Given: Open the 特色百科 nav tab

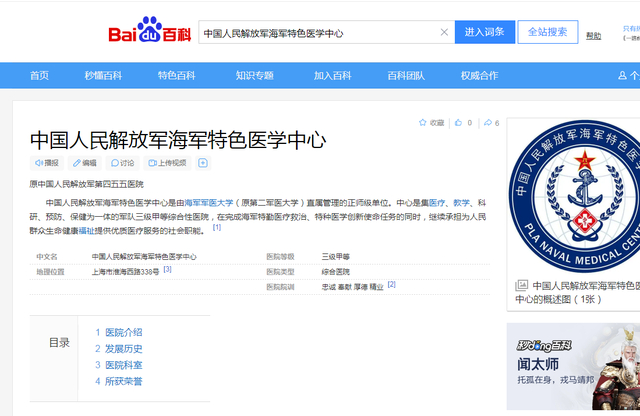Looking at the screenshot, I should tap(177, 76).
